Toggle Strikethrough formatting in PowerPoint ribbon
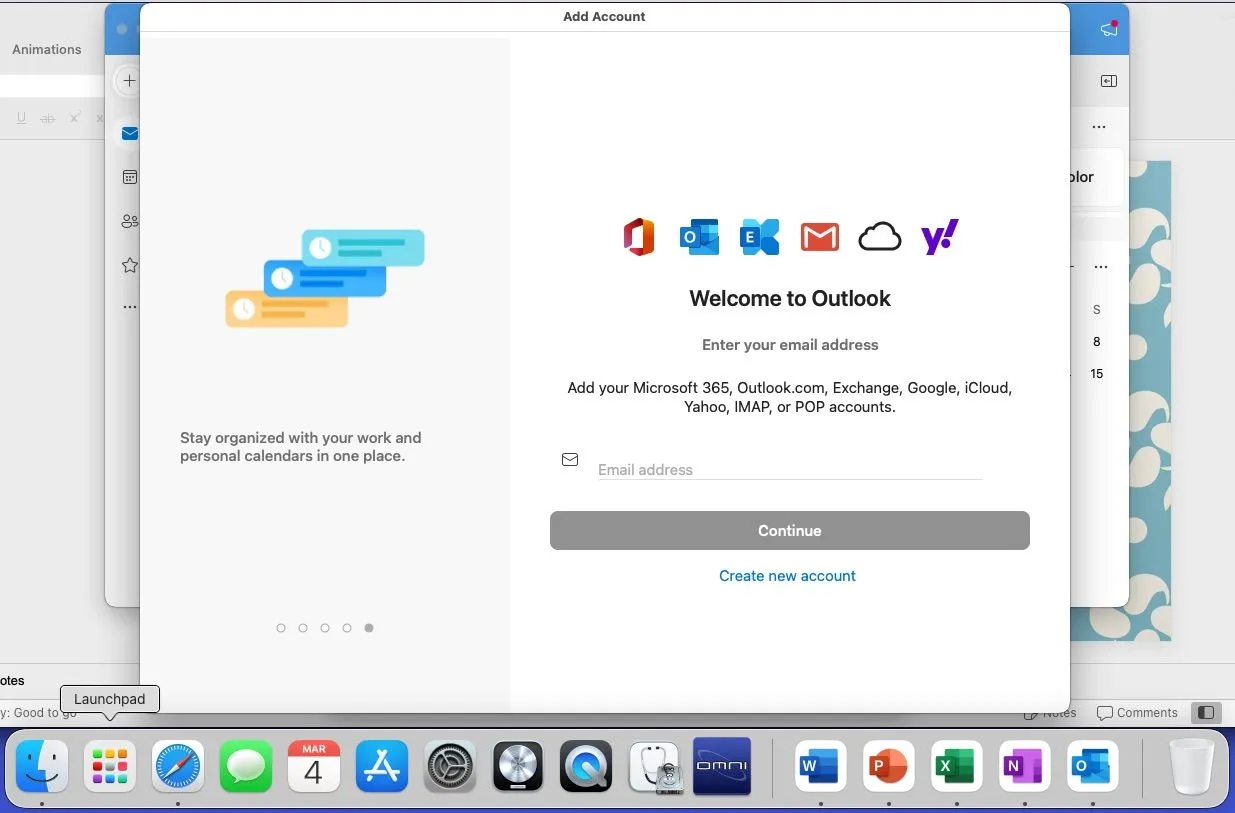This screenshot has height=813, width=1235. (47, 118)
